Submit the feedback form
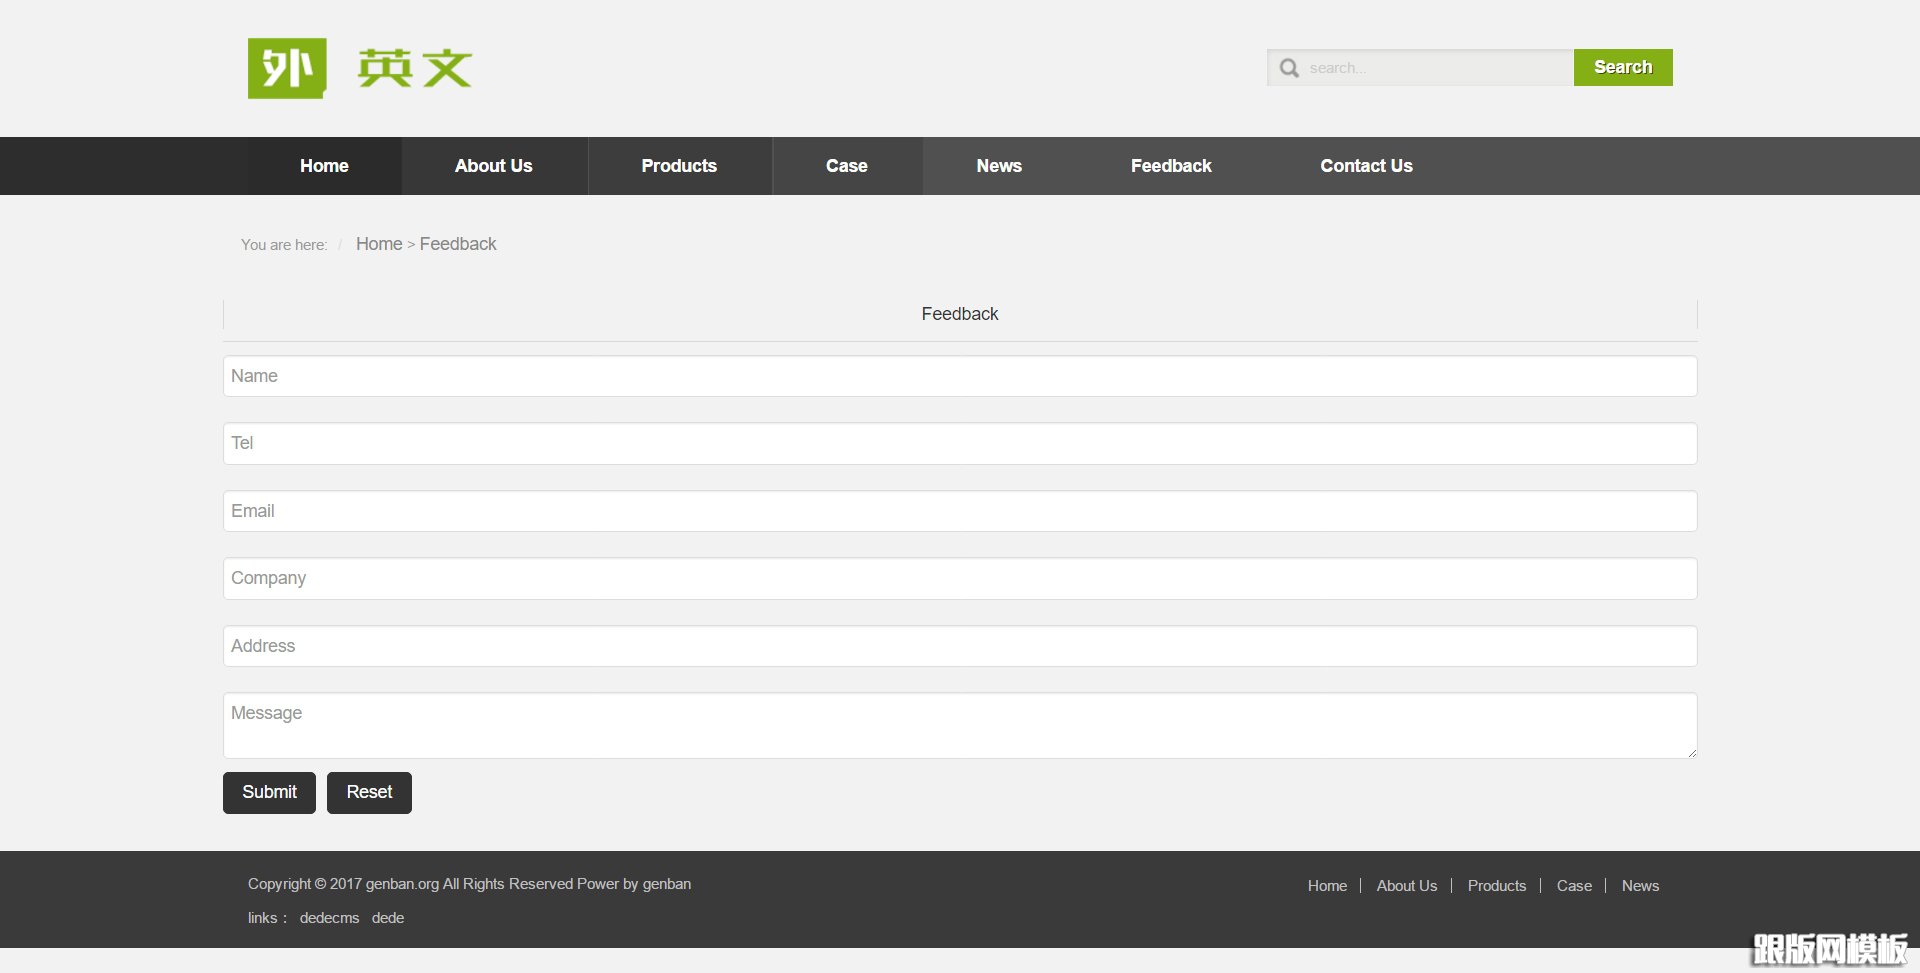Screen dimensions: 1920x973 click(269, 792)
